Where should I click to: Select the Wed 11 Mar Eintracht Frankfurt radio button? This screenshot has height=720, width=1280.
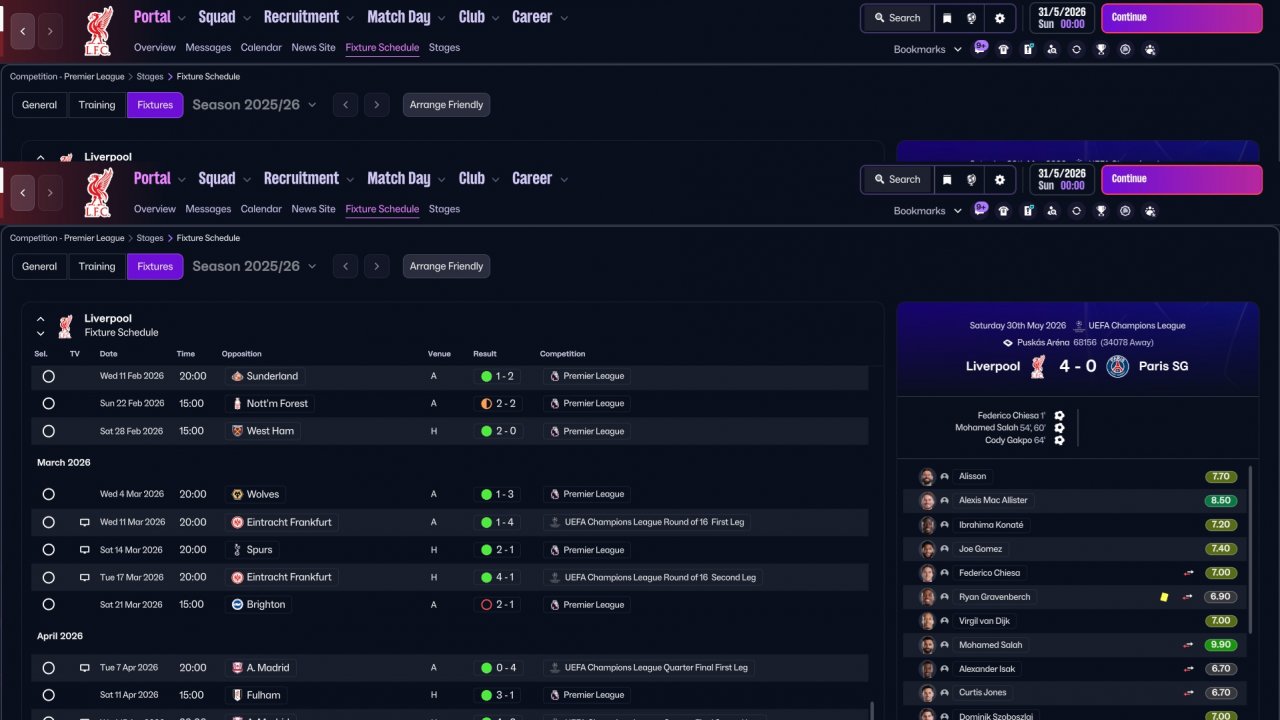(48, 522)
